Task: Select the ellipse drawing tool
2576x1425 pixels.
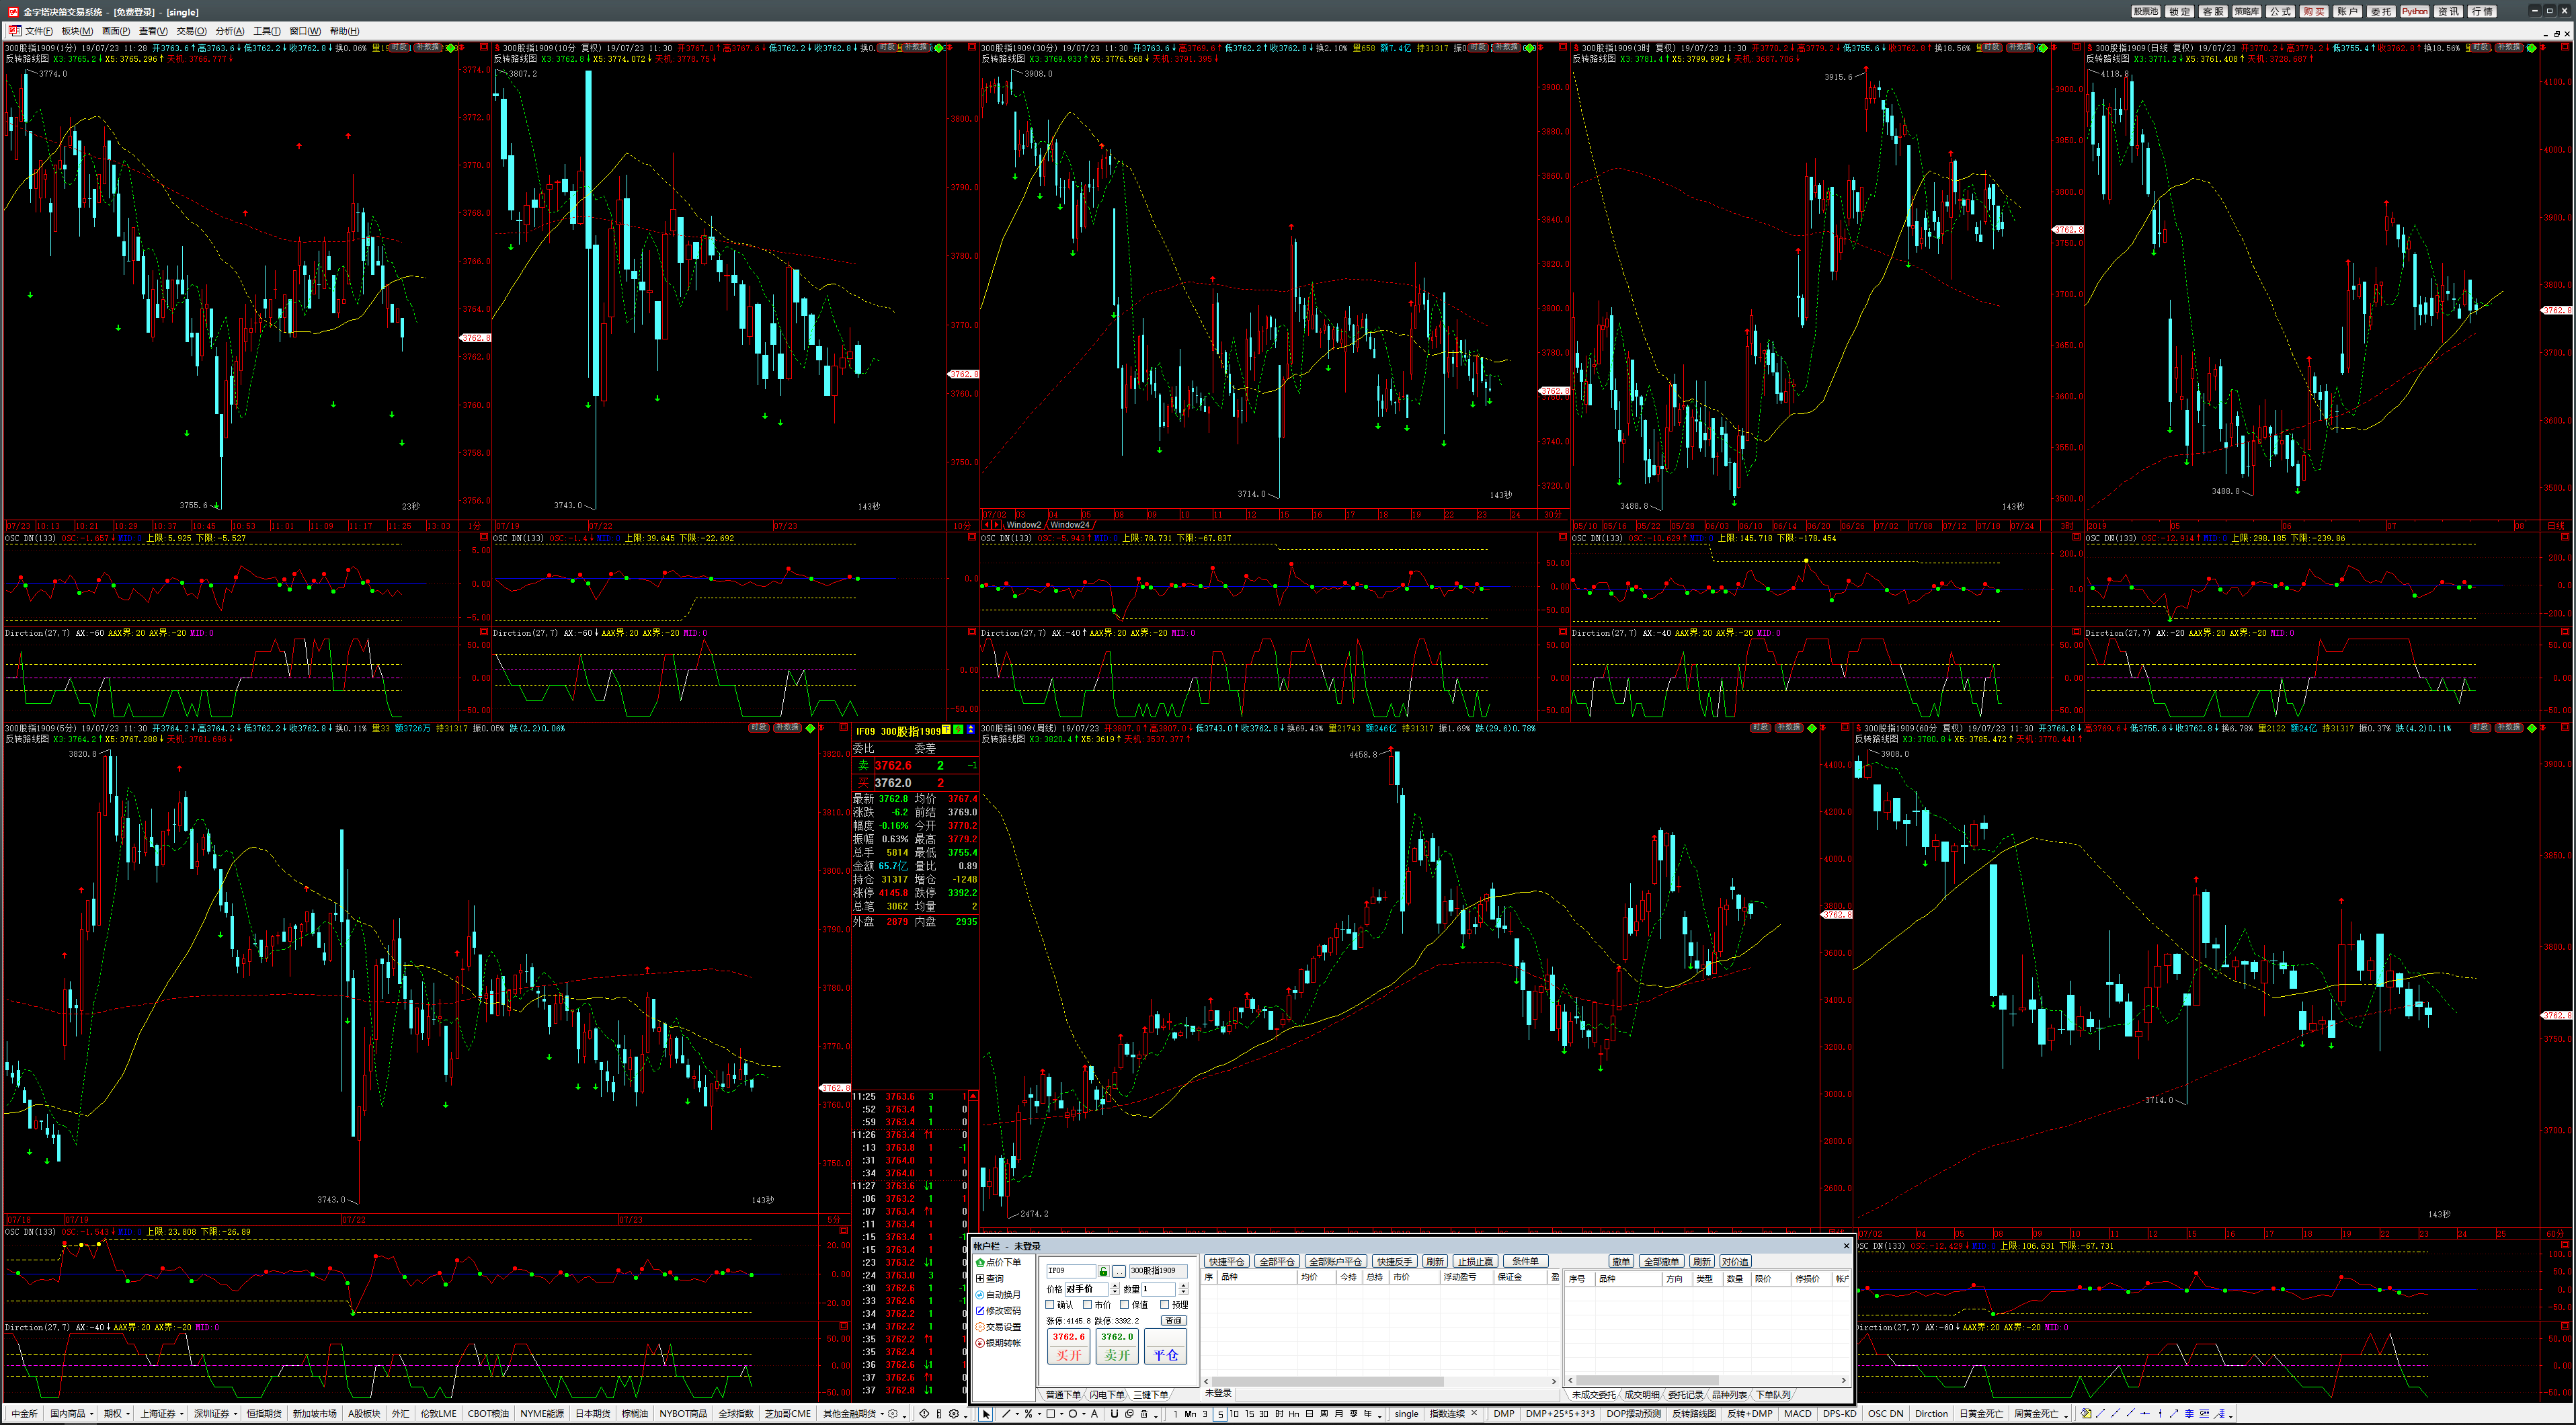Action: click(1073, 1414)
